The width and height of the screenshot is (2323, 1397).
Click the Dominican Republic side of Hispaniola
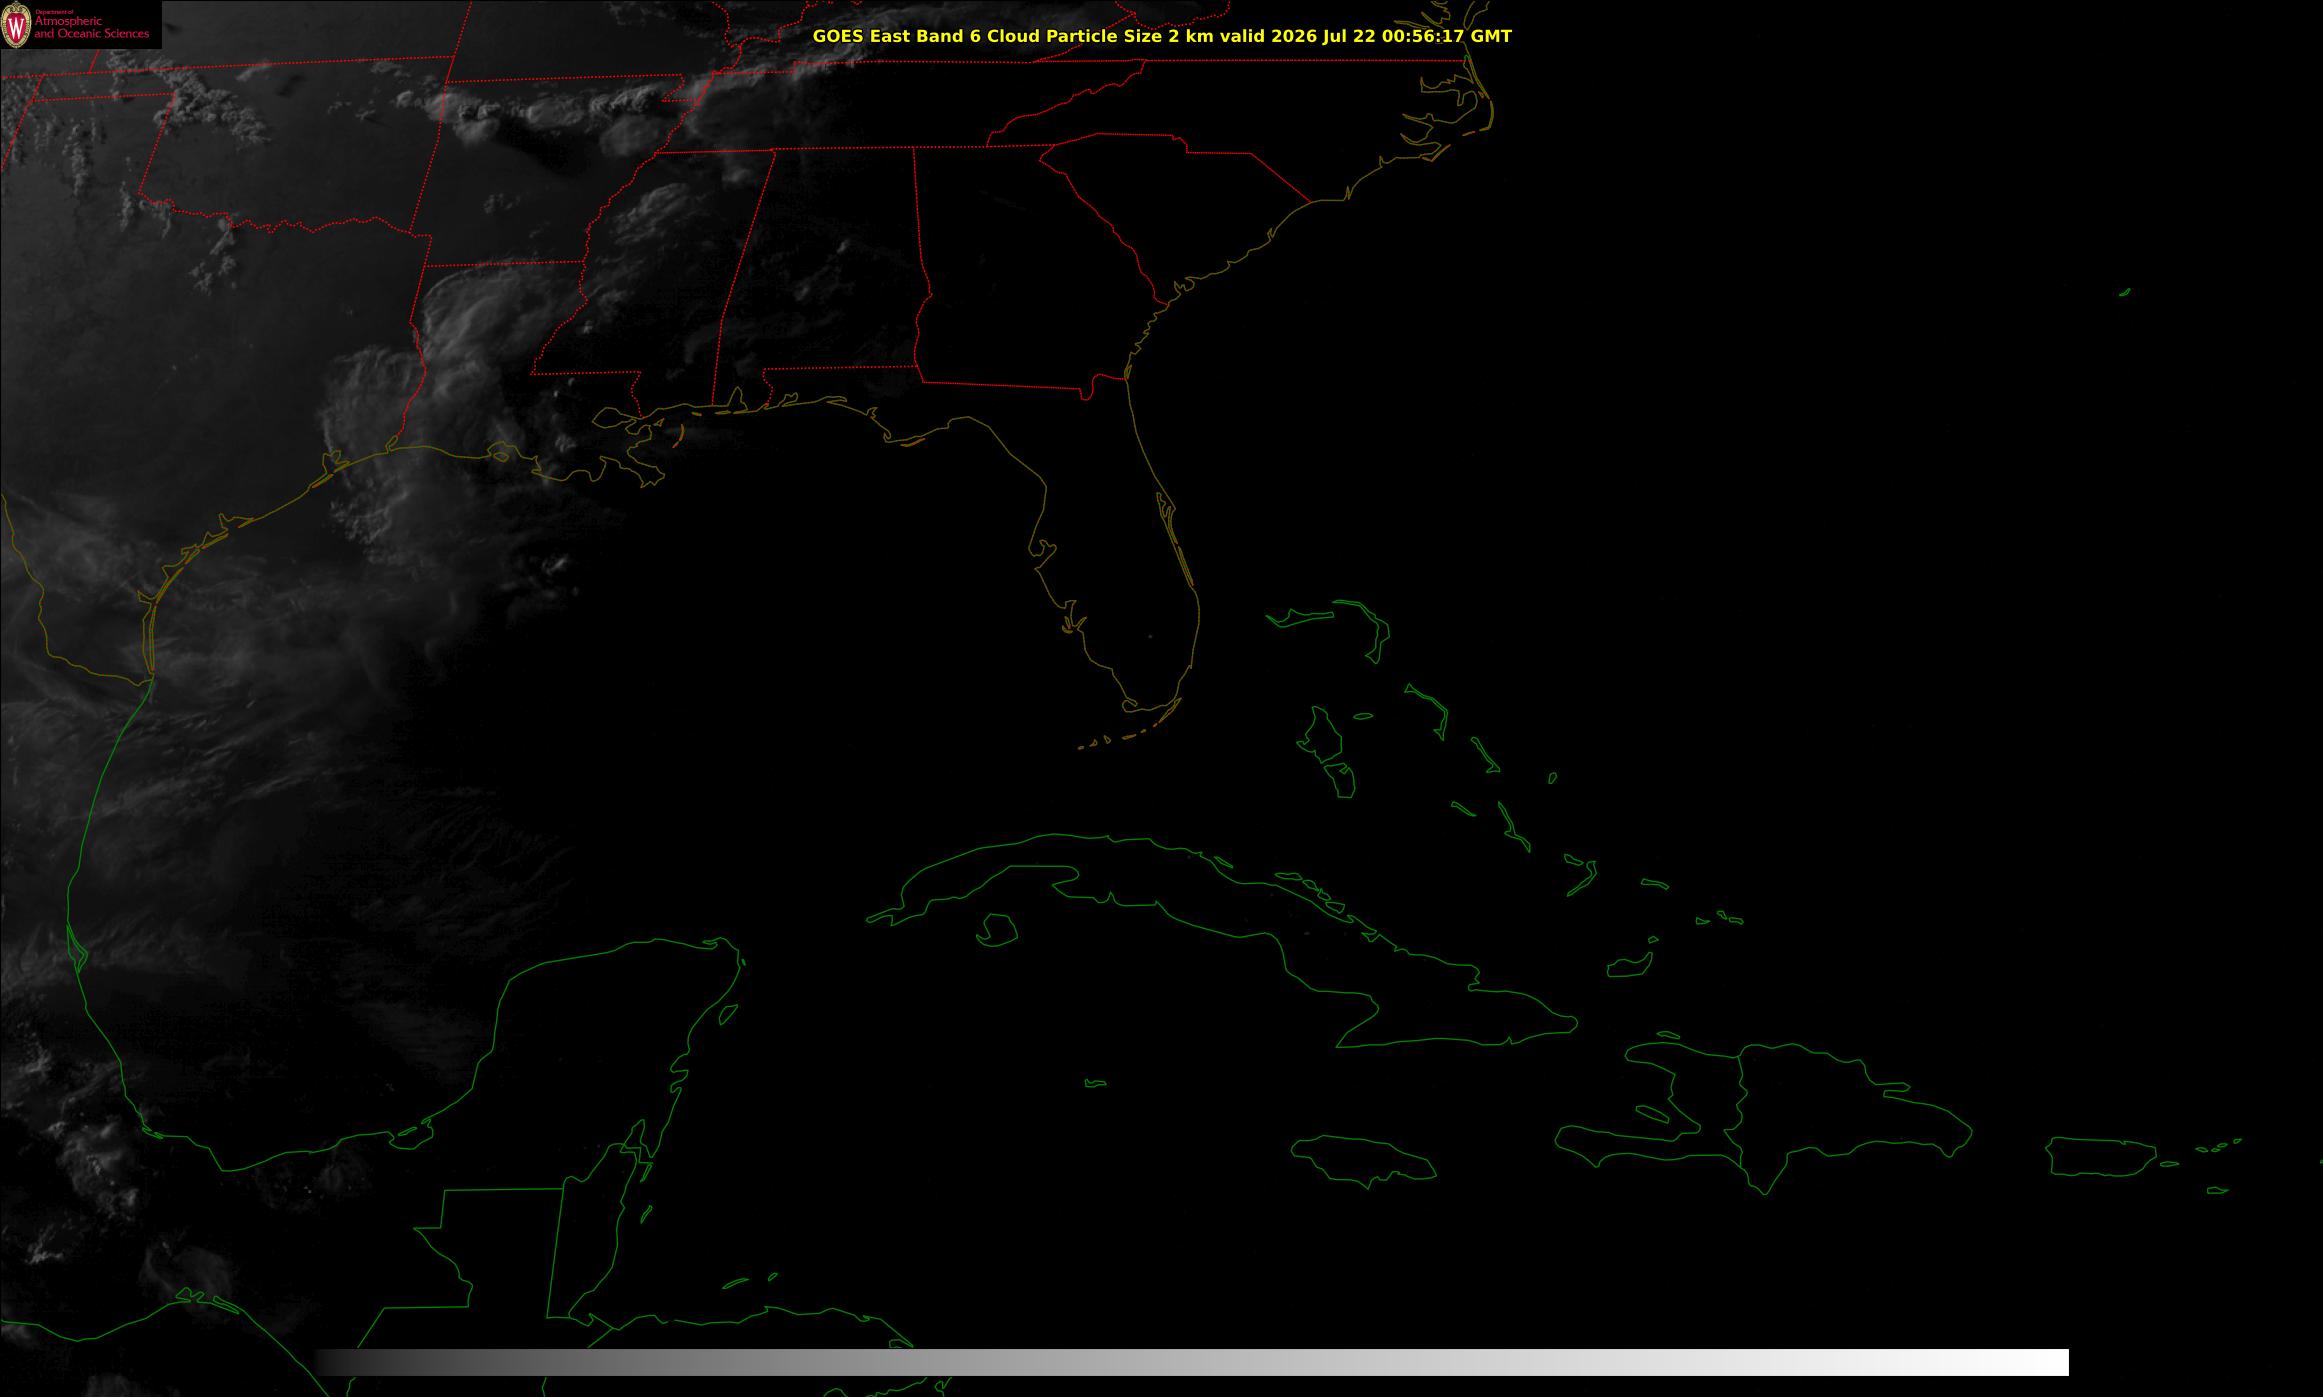(1840, 1110)
